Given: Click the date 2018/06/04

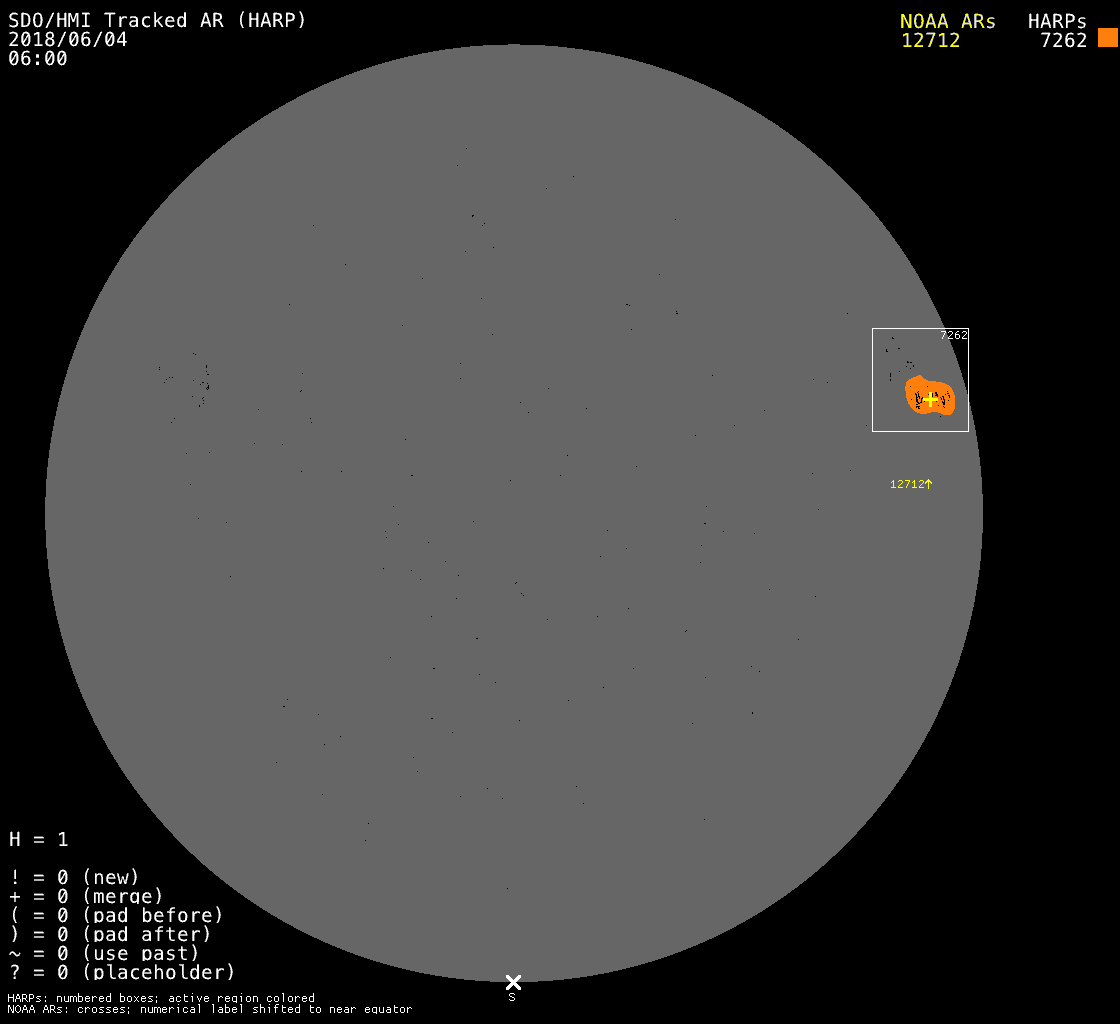Looking at the screenshot, I should click(68, 40).
